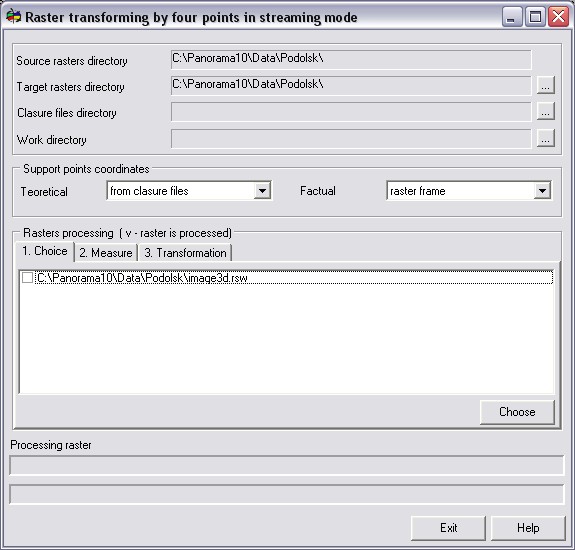Open the 'from clasure files' combo box

point(189,191)
